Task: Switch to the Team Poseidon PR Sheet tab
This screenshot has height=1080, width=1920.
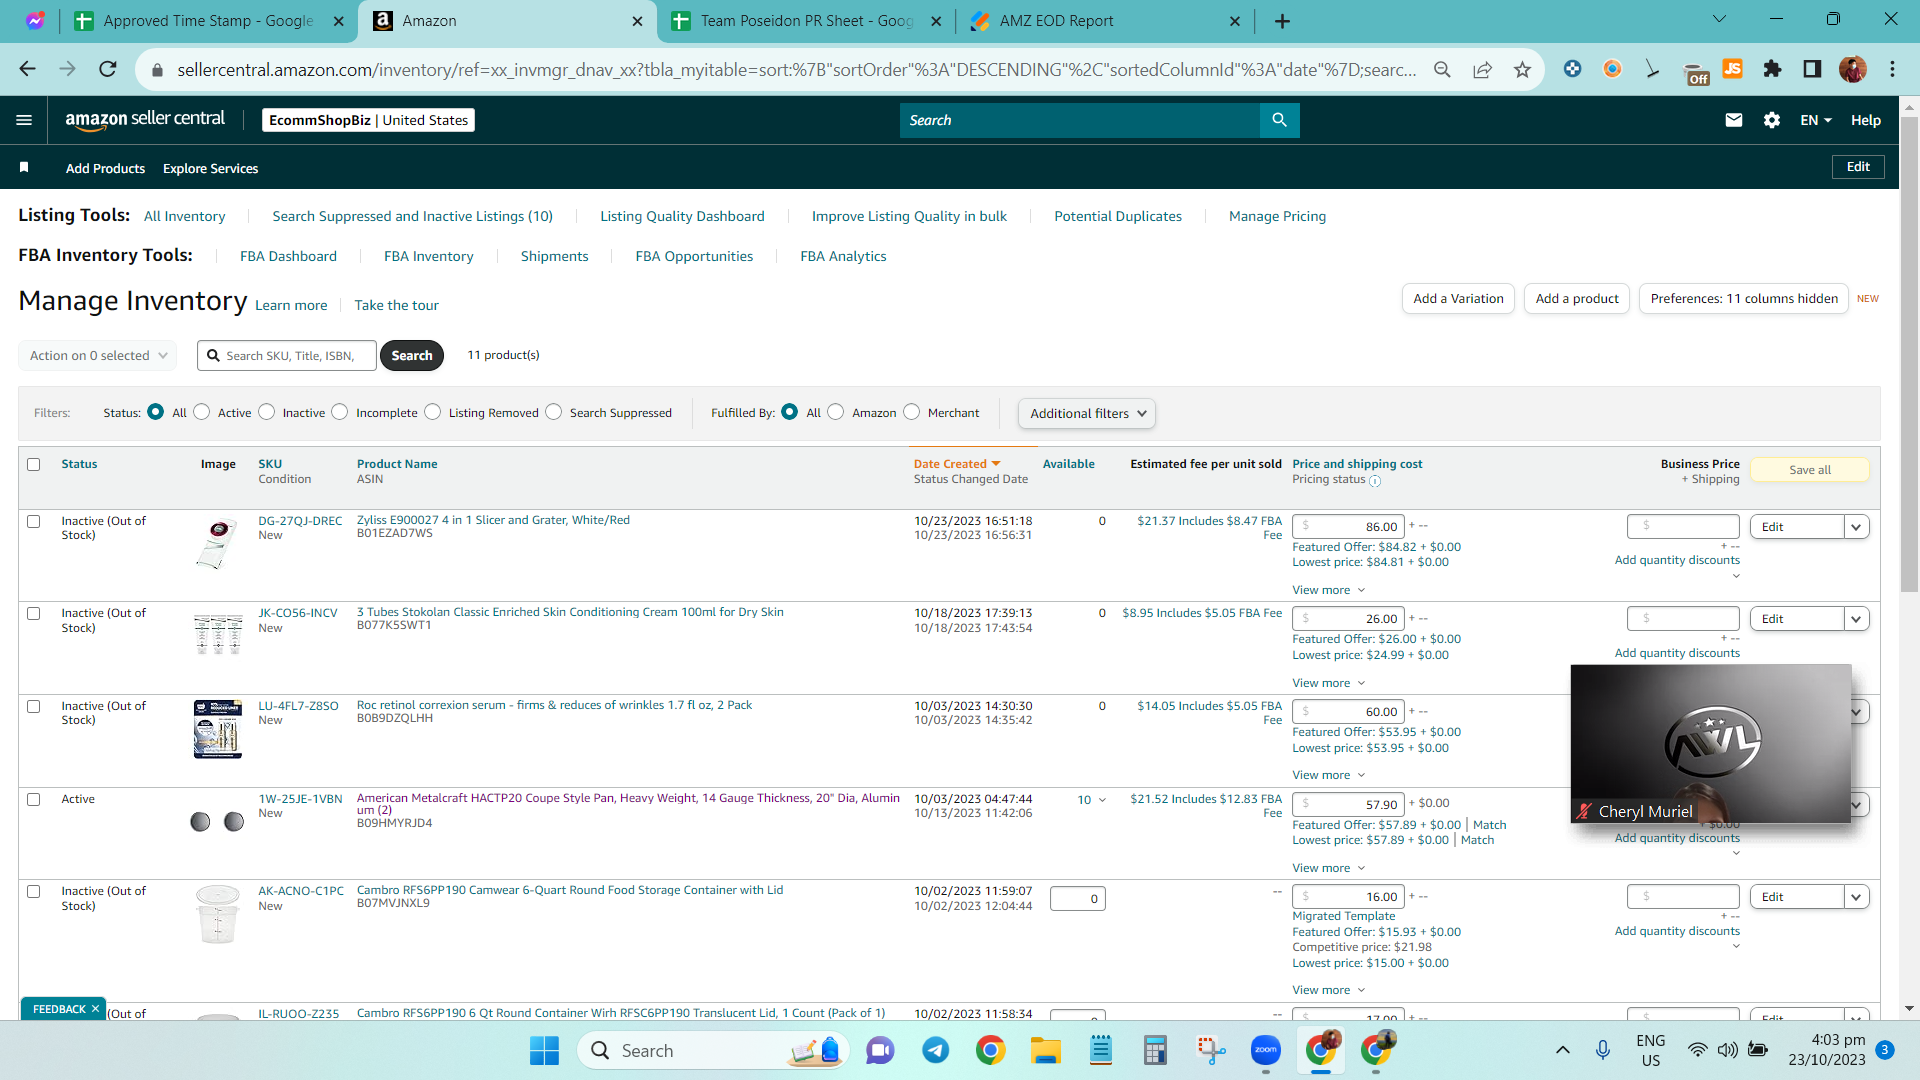Action: [x=806, y=21]
